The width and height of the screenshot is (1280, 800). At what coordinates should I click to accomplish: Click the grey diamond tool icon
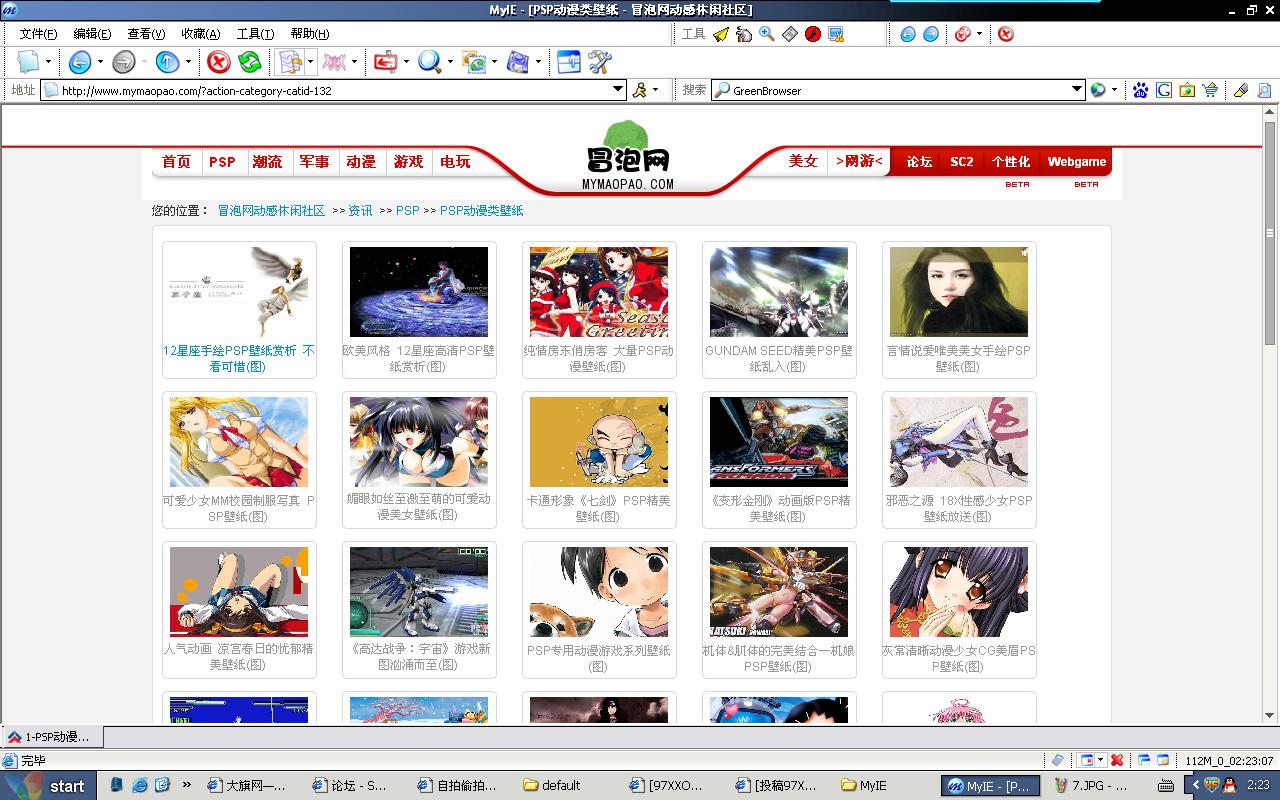(x=790, y=34)
